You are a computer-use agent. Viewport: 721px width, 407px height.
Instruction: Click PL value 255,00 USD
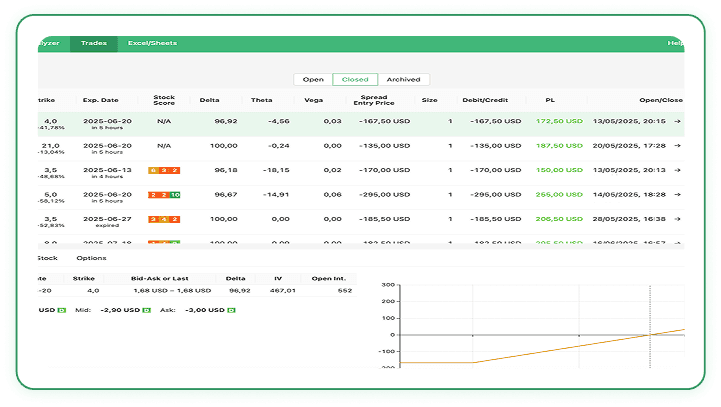coord(559,195)
